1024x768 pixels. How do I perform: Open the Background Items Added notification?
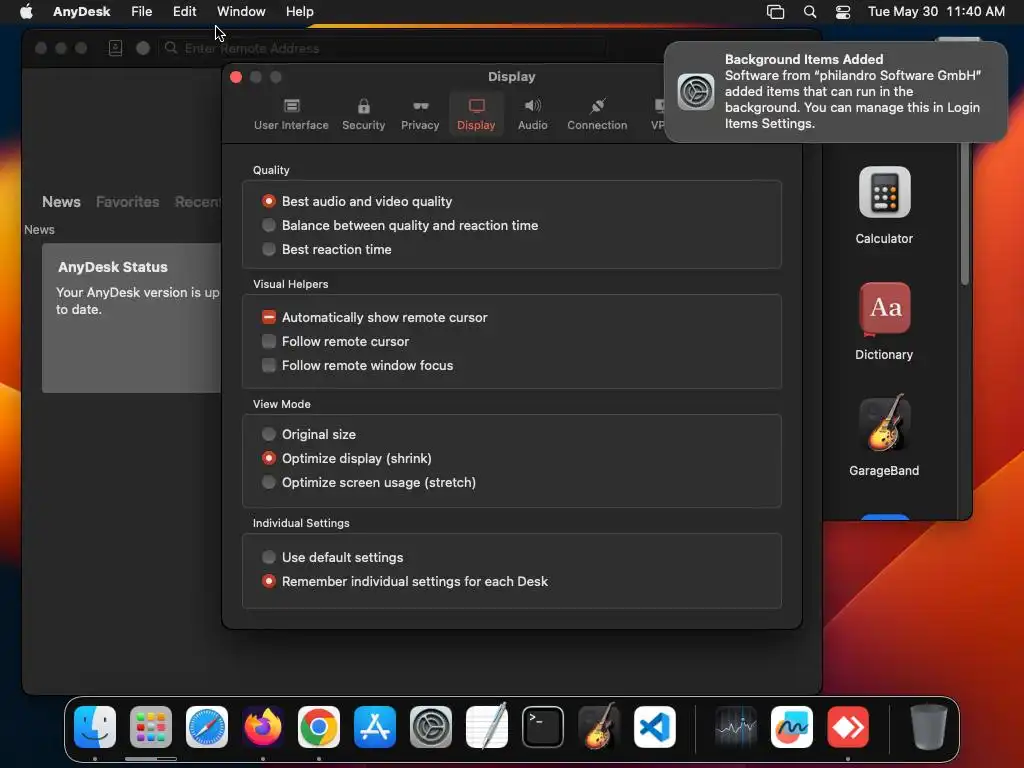tap(836, 91)
